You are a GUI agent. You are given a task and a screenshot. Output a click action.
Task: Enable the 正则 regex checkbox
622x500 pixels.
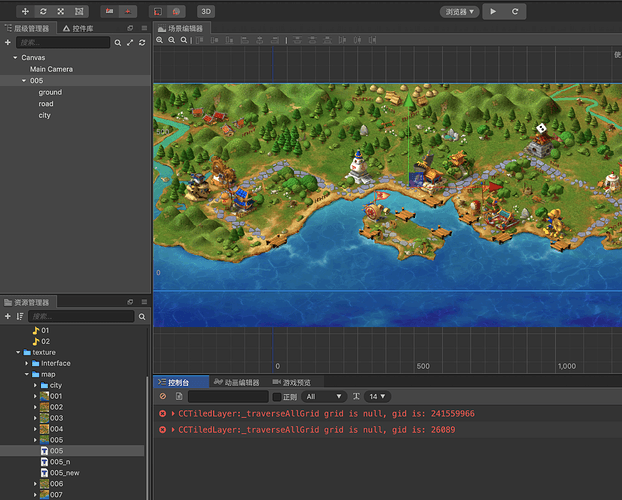277,397
